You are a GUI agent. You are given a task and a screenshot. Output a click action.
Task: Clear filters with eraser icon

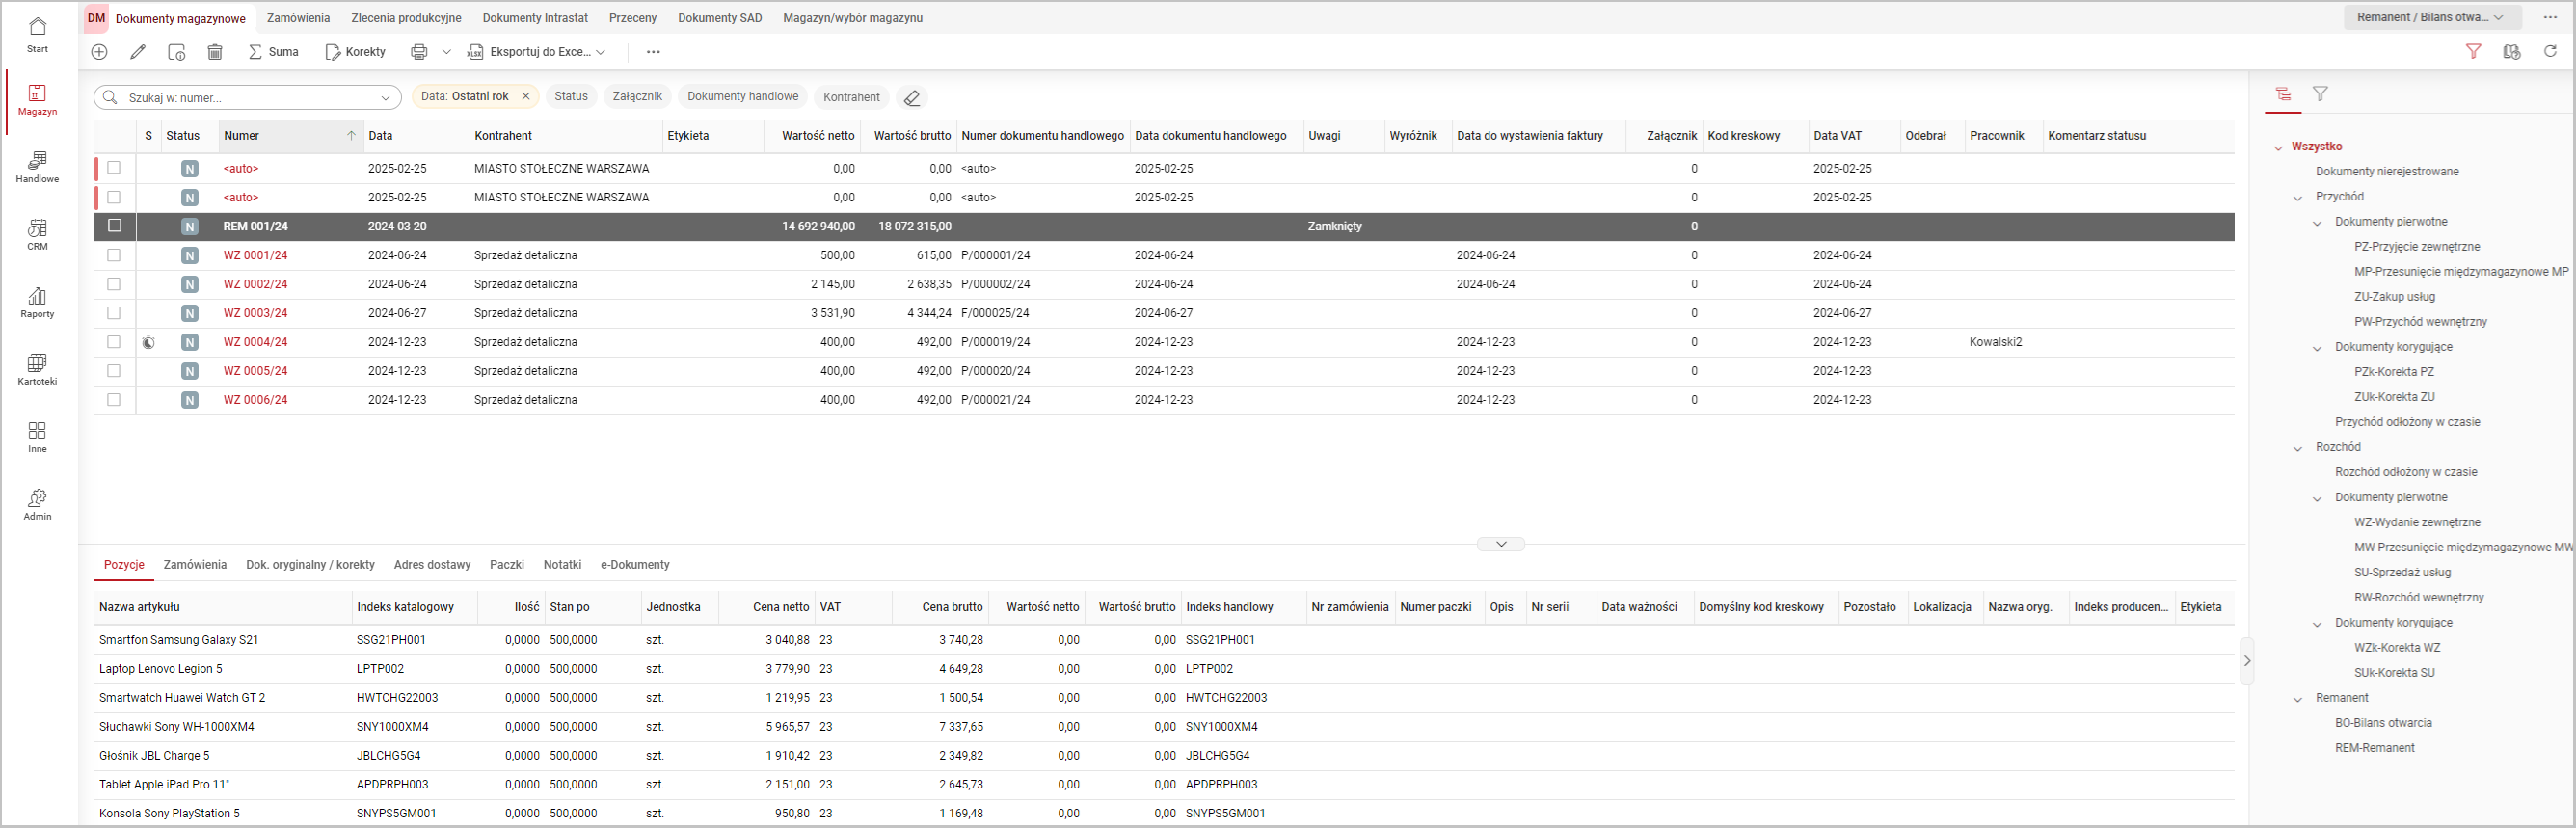(912, 98)
